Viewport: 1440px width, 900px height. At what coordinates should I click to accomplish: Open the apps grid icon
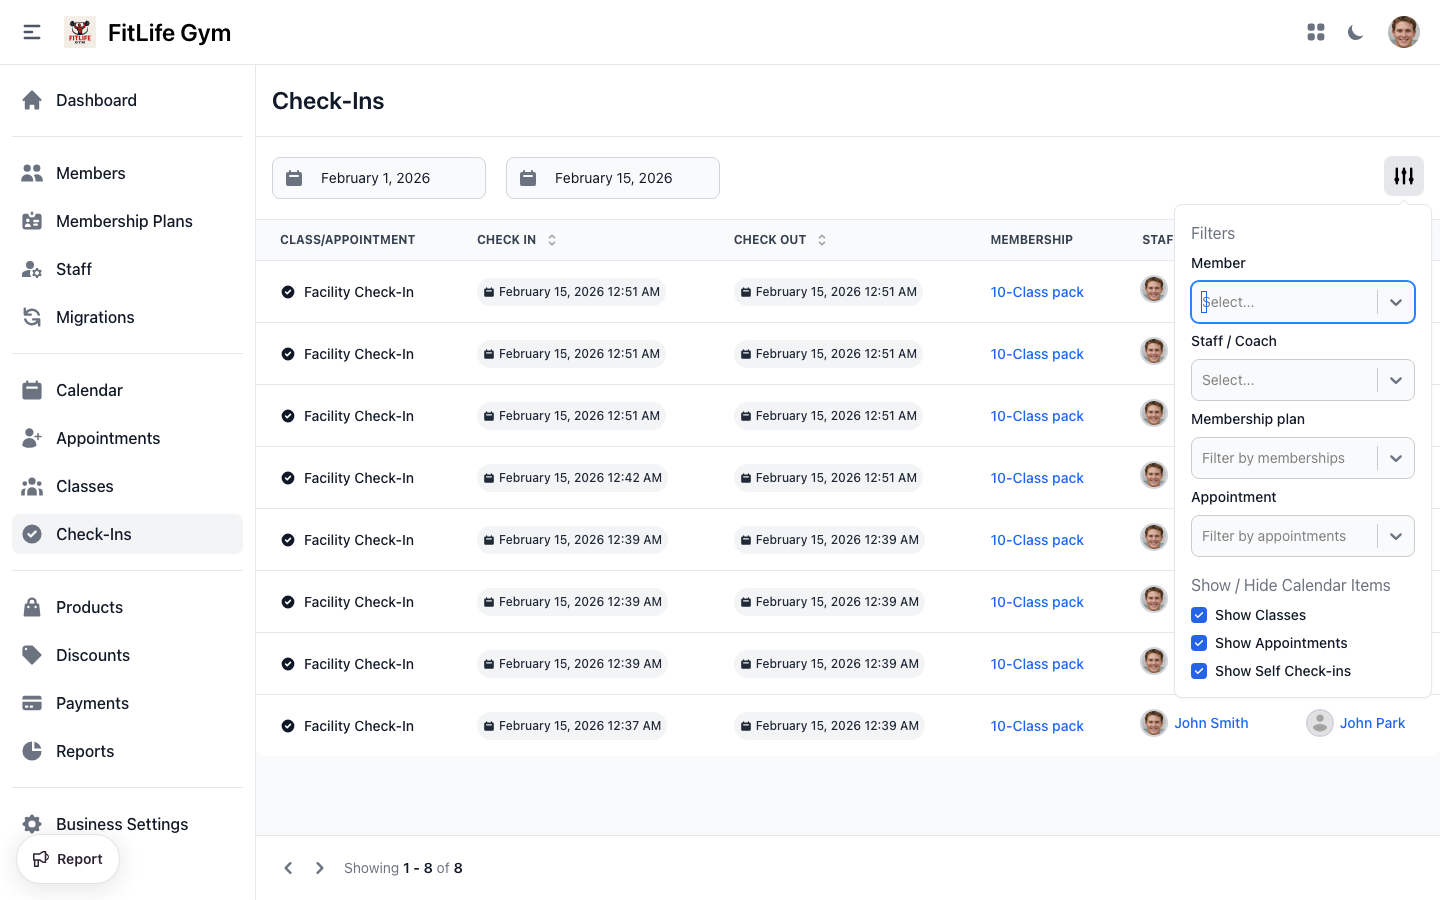pos(1316,32)
